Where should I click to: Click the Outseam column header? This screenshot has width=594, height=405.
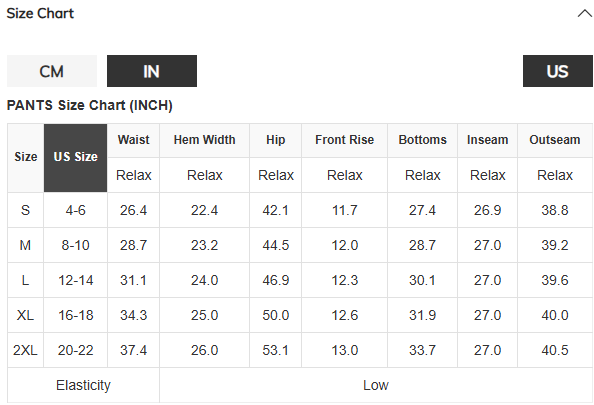tap(555, 140)
